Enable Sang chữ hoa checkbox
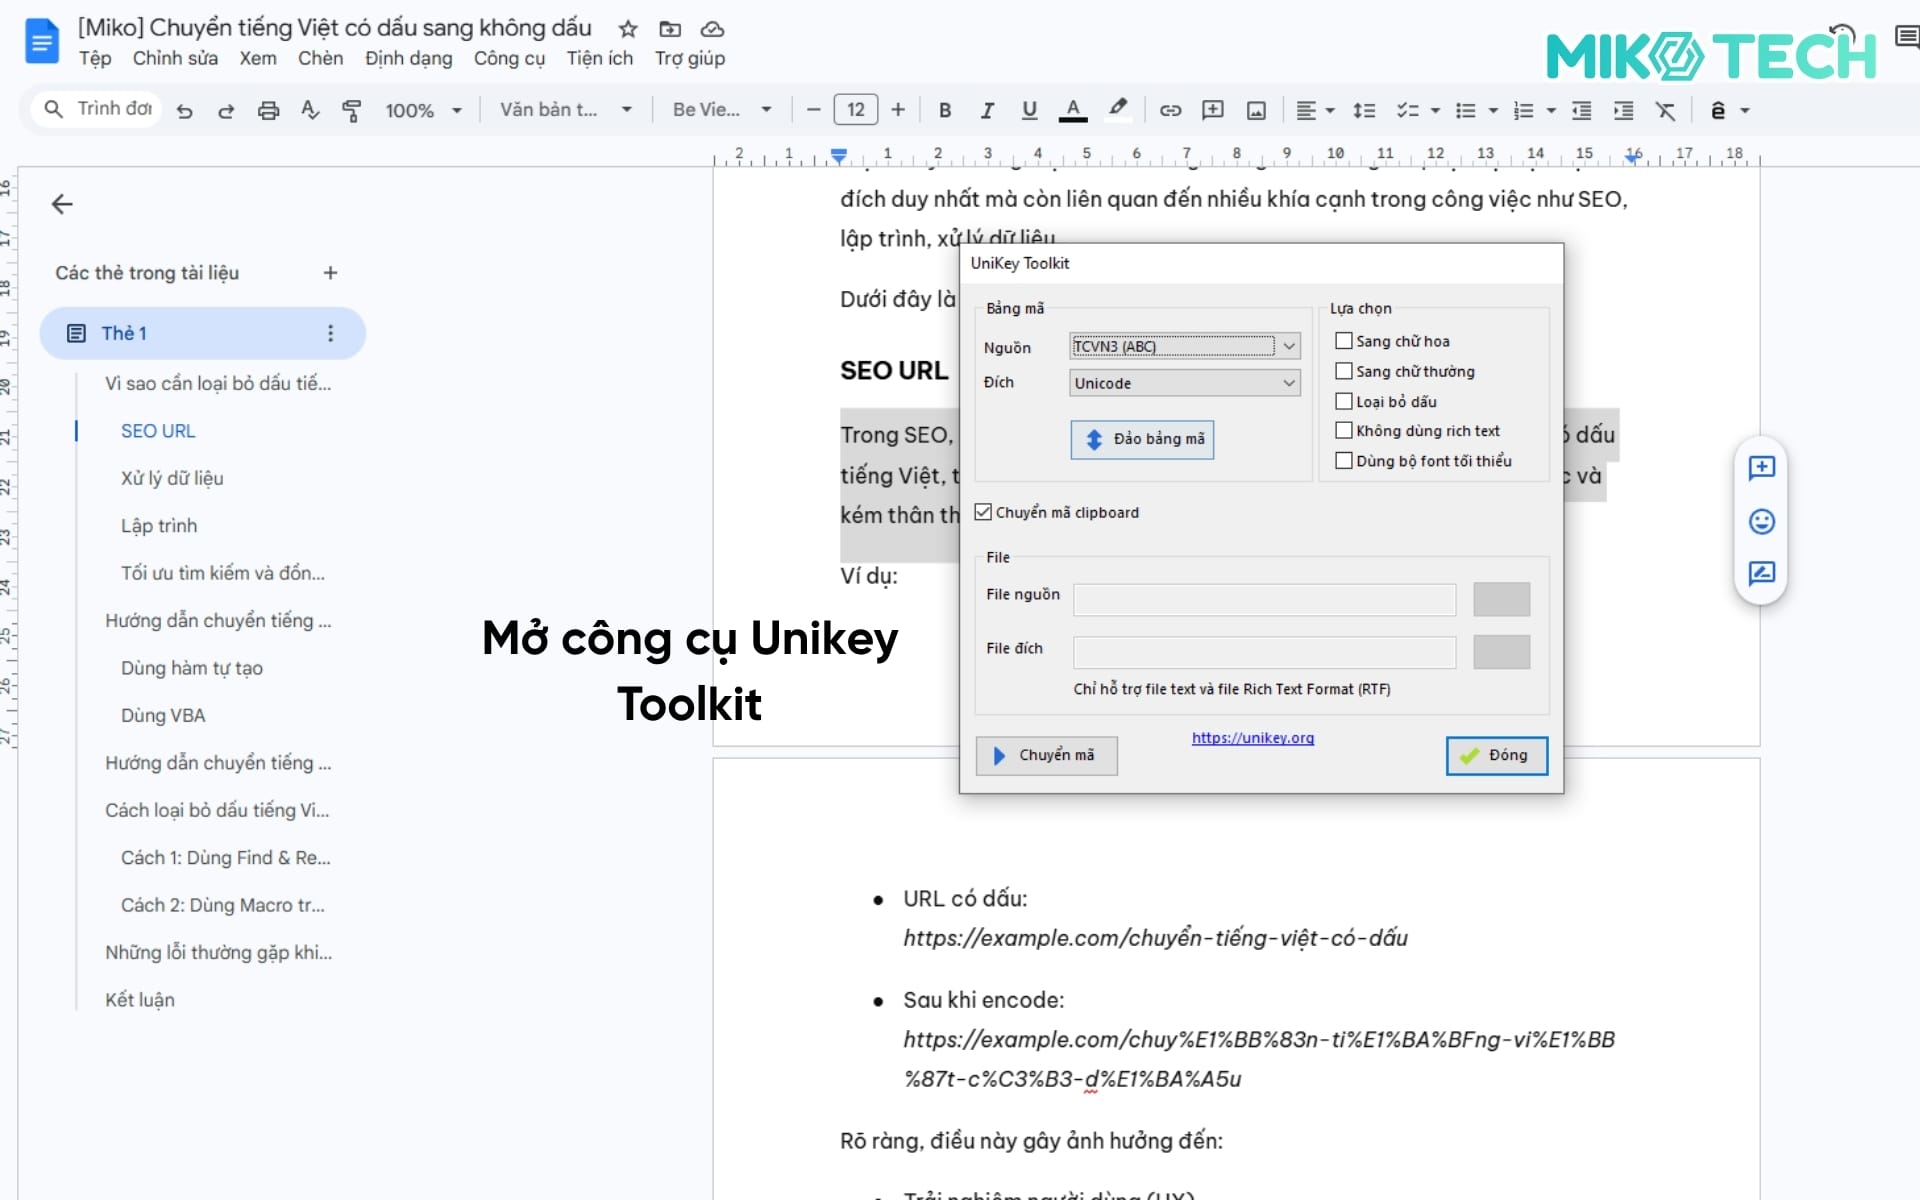The image size is (1920, 1200). [1344, 341]
